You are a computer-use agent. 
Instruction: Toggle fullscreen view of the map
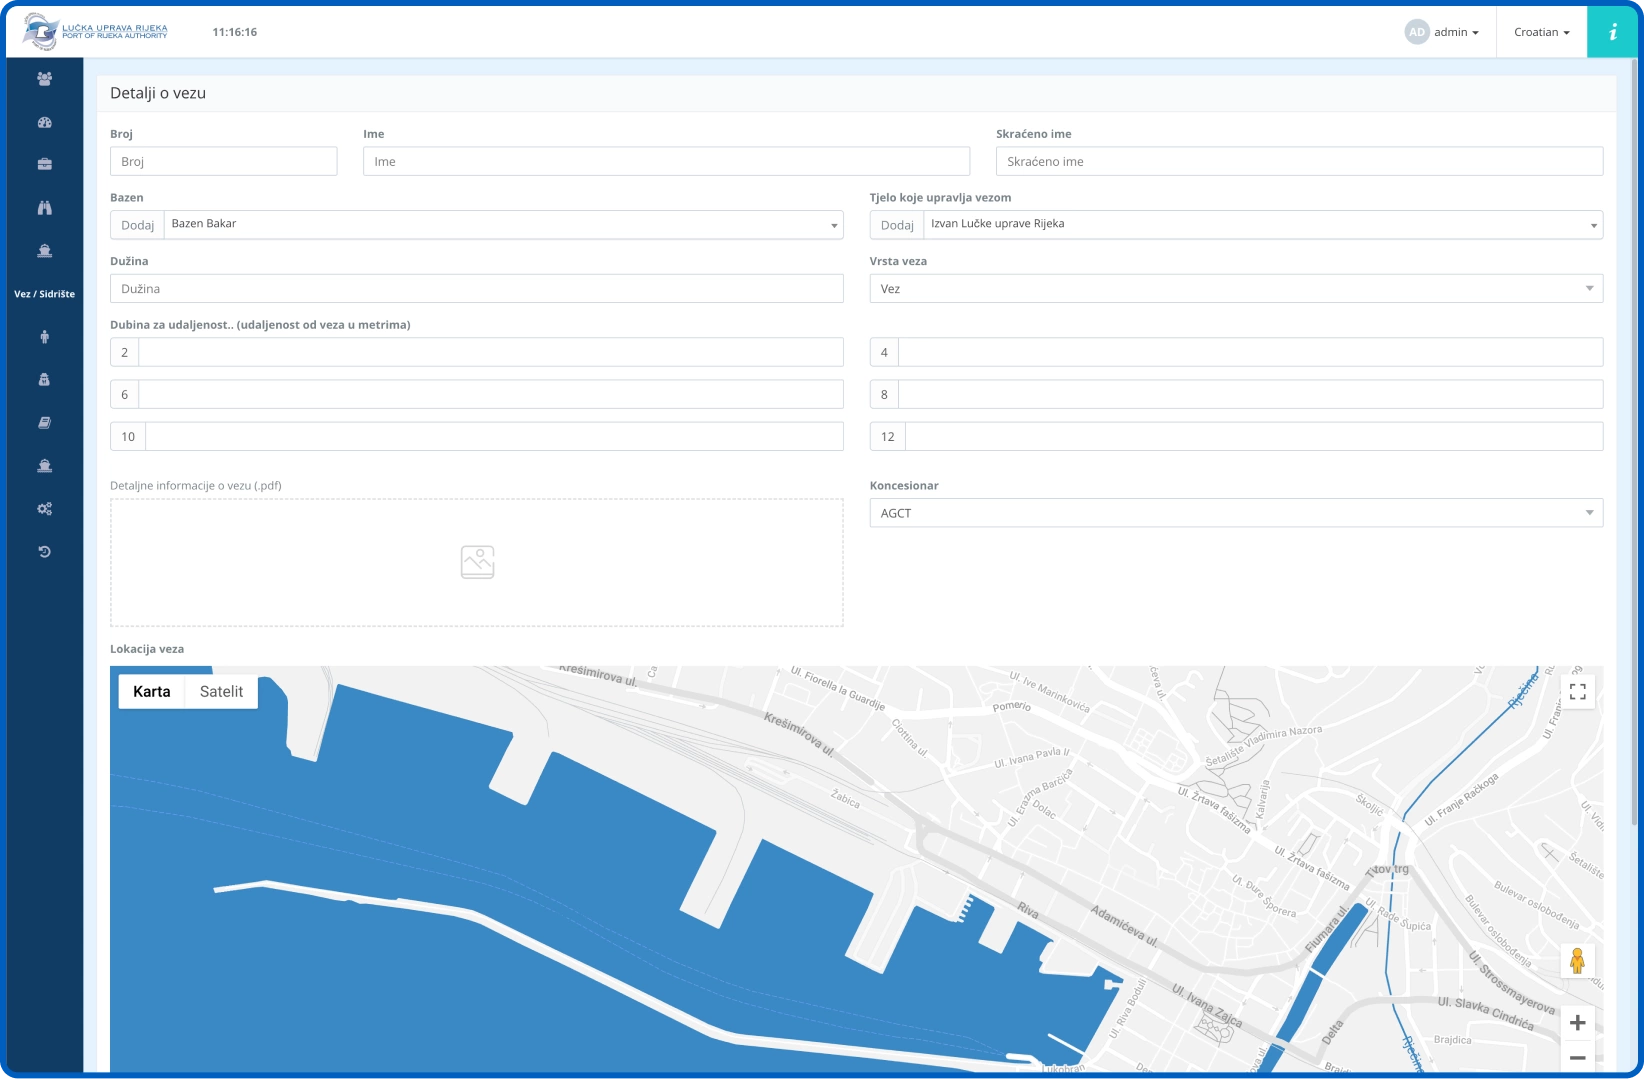pyautogui.click(x=1577, y=692)
